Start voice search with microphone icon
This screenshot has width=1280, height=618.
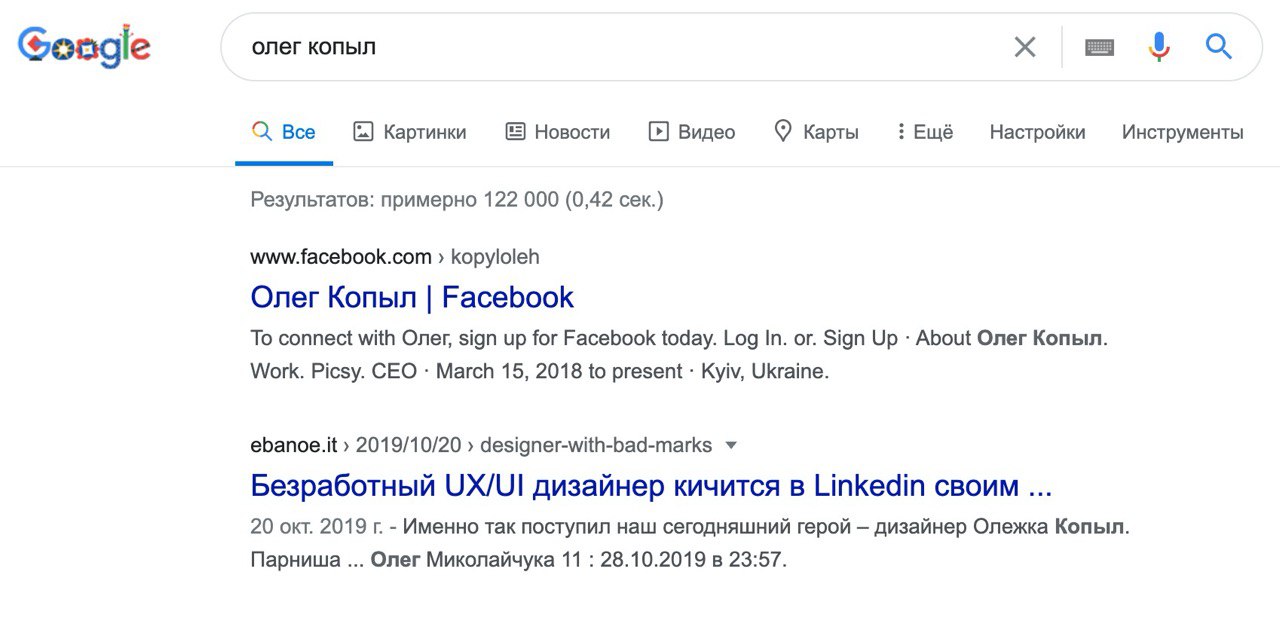(1159, 47)
